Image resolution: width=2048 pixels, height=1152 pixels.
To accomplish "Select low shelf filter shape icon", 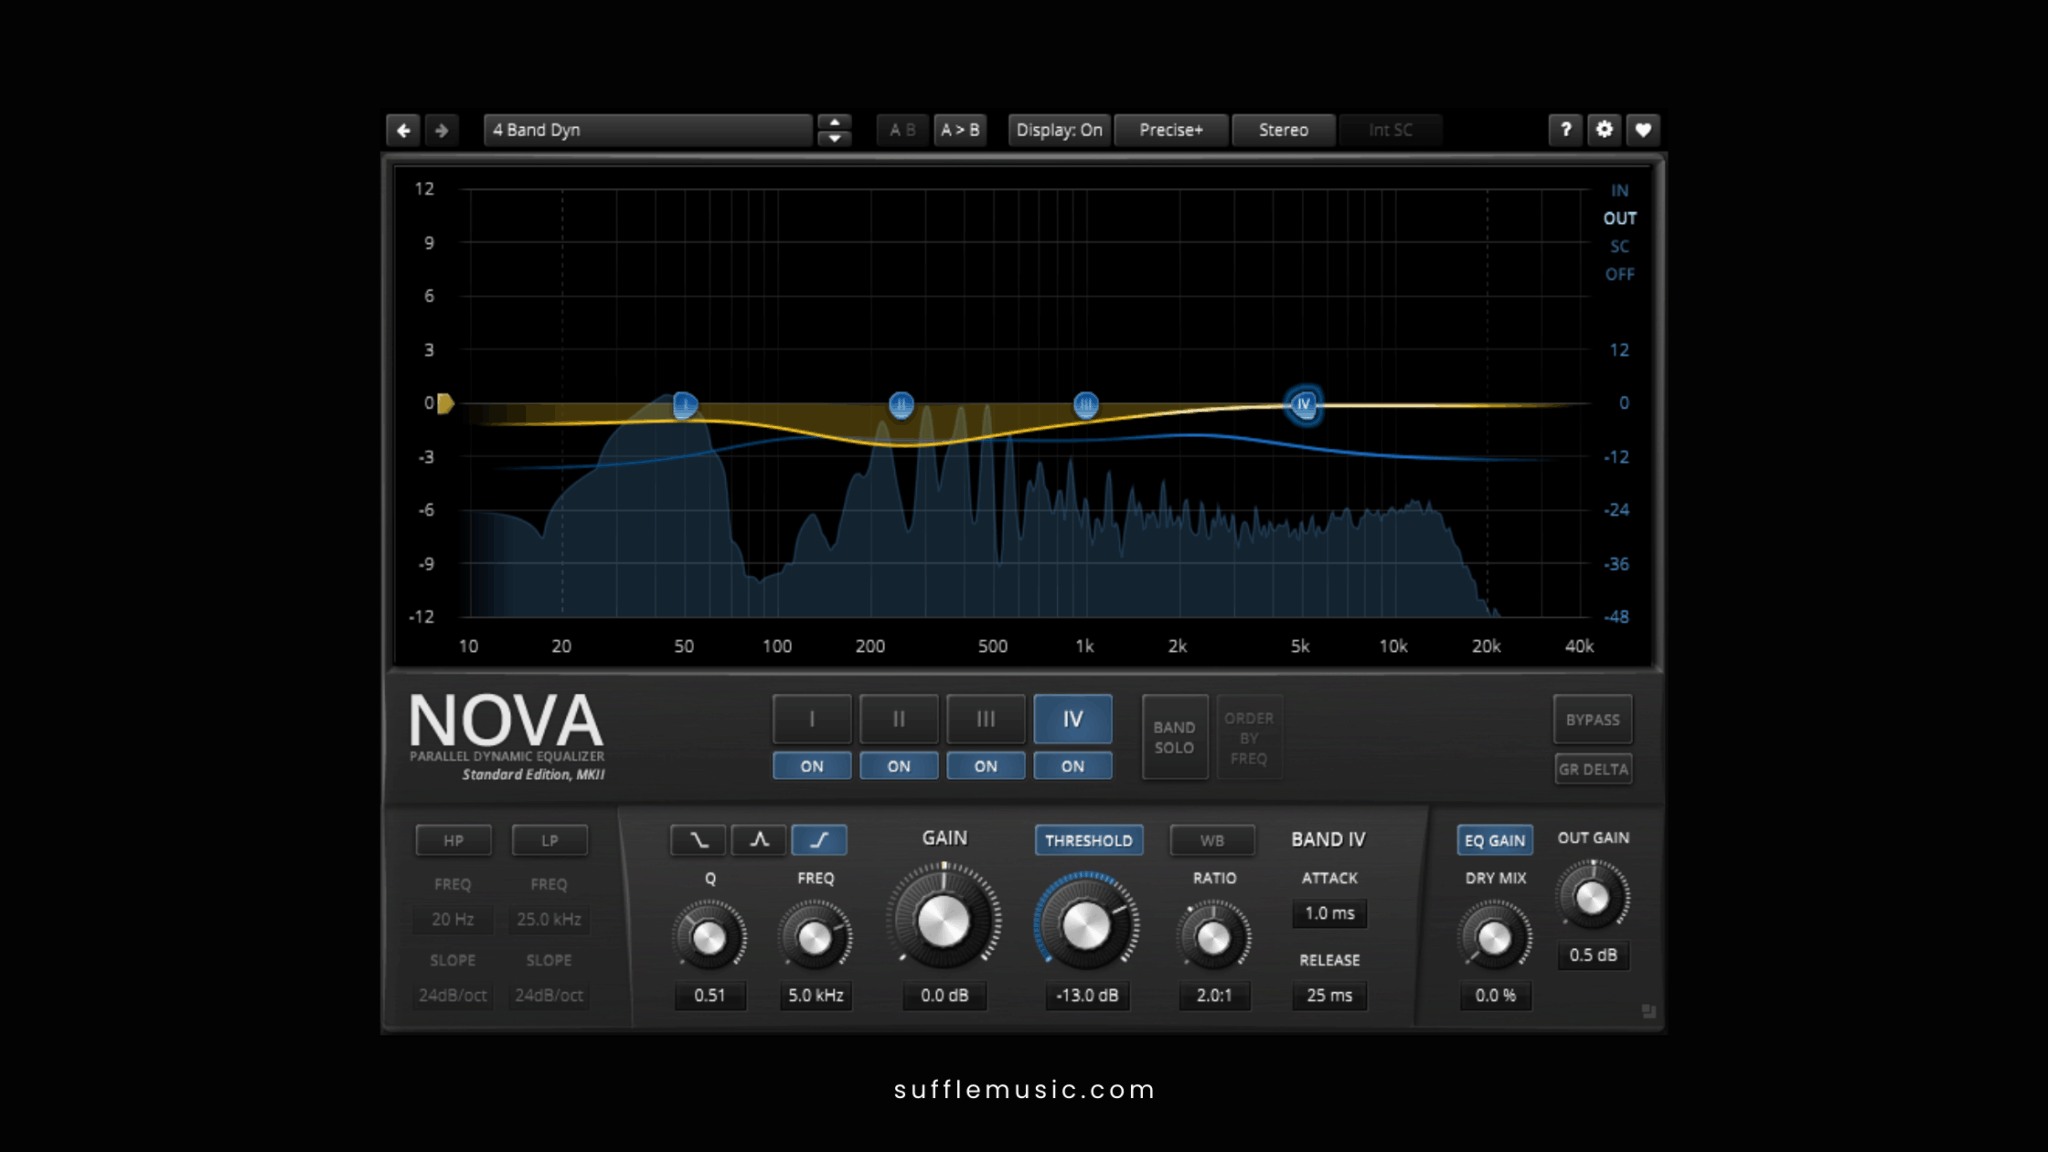I will click(698, 840).
